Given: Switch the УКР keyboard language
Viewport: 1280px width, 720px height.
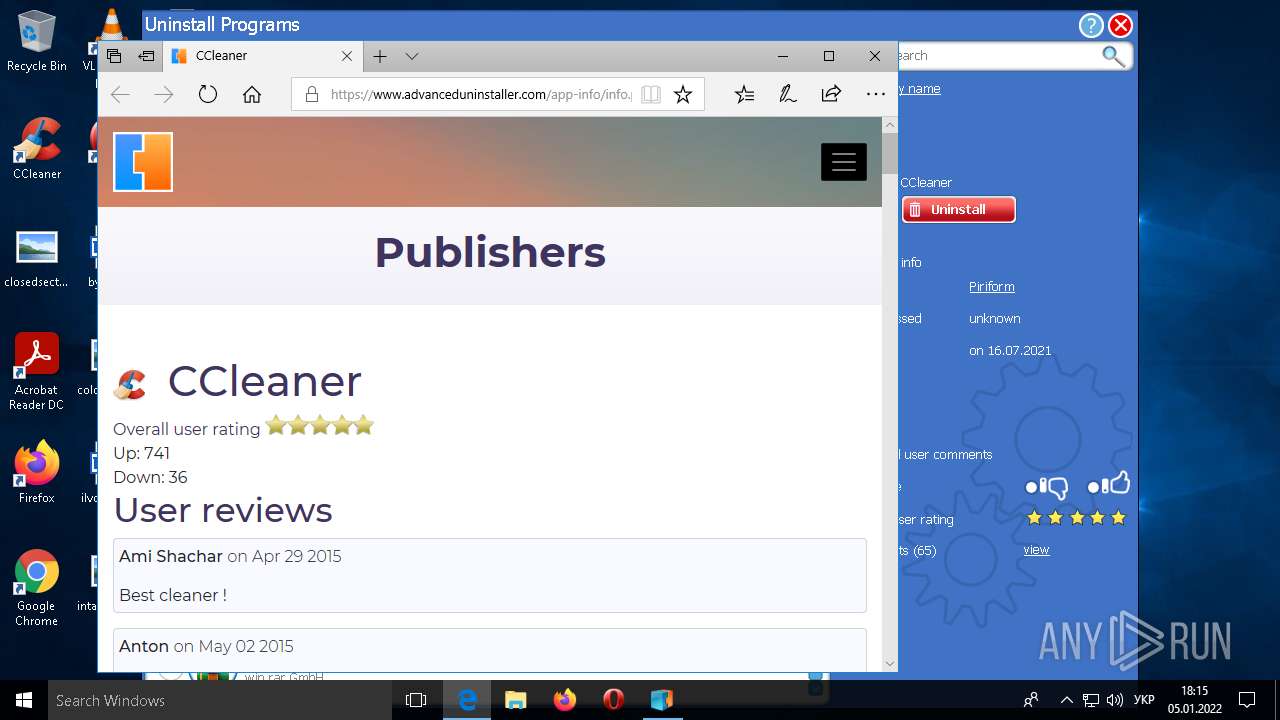Looking at the screenshot, I should coord(1145,700).
